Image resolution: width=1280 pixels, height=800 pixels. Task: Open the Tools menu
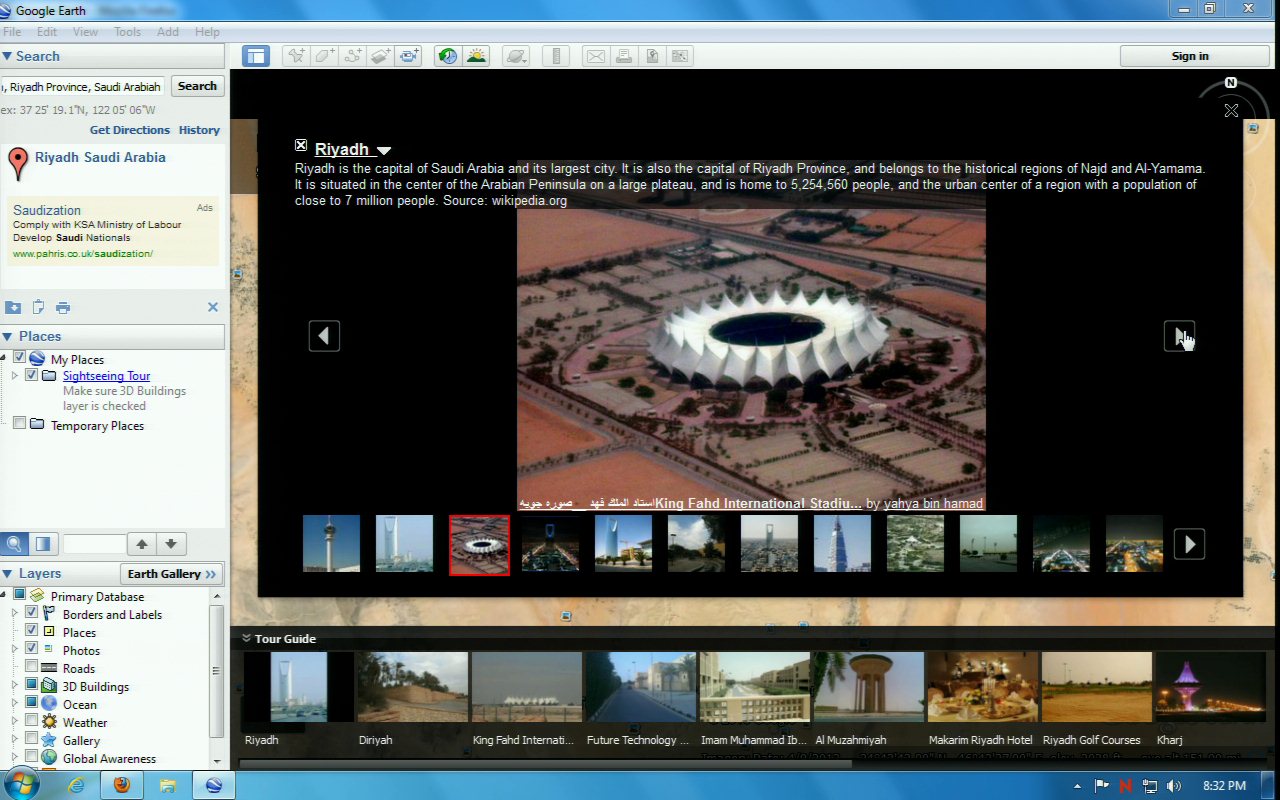127,32
